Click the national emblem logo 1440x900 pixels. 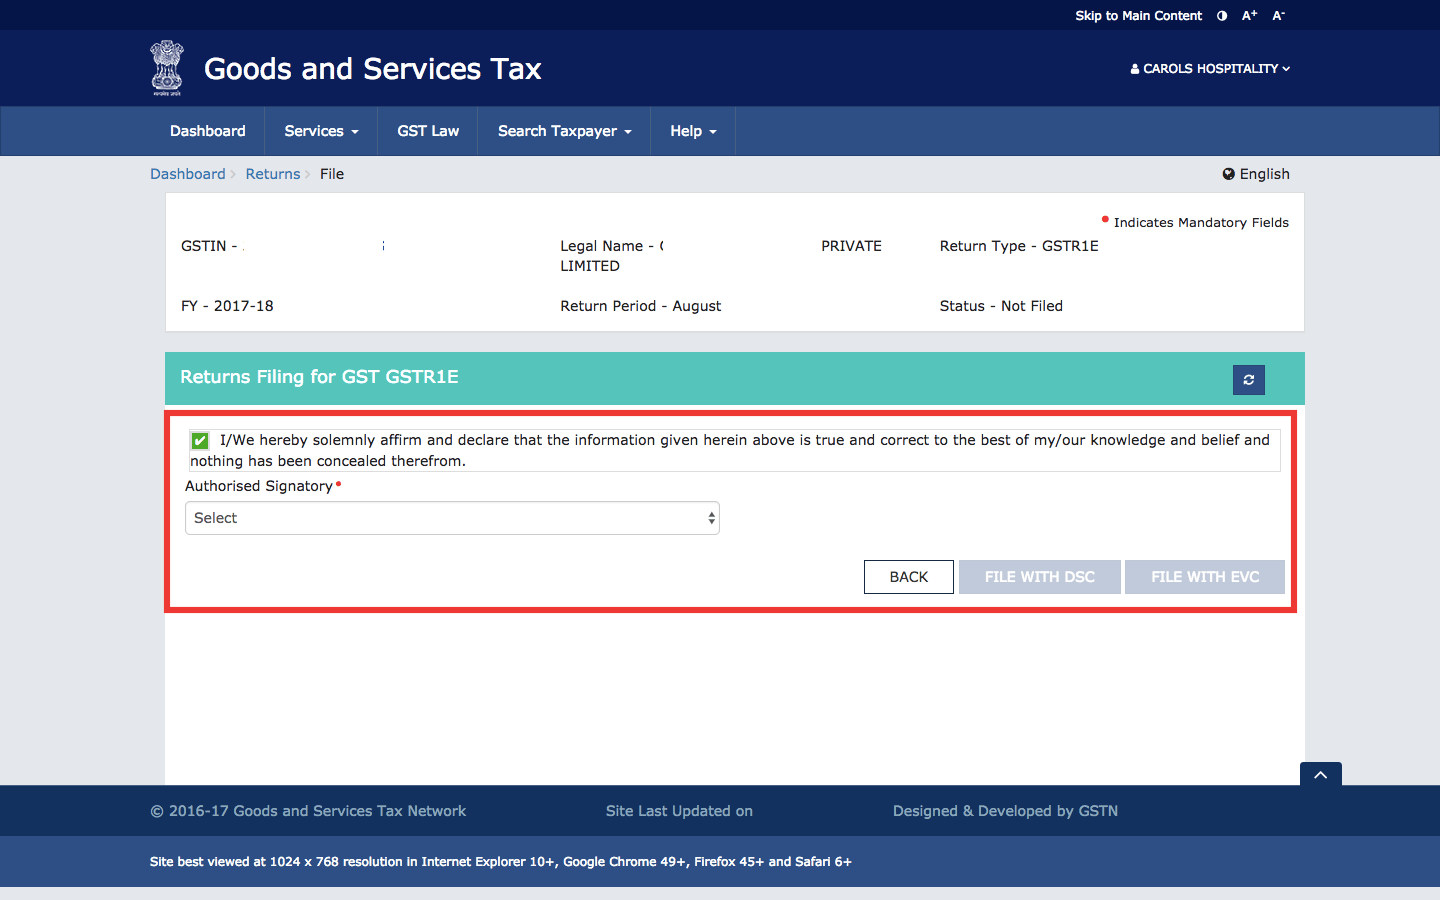[x=166, y=67]
